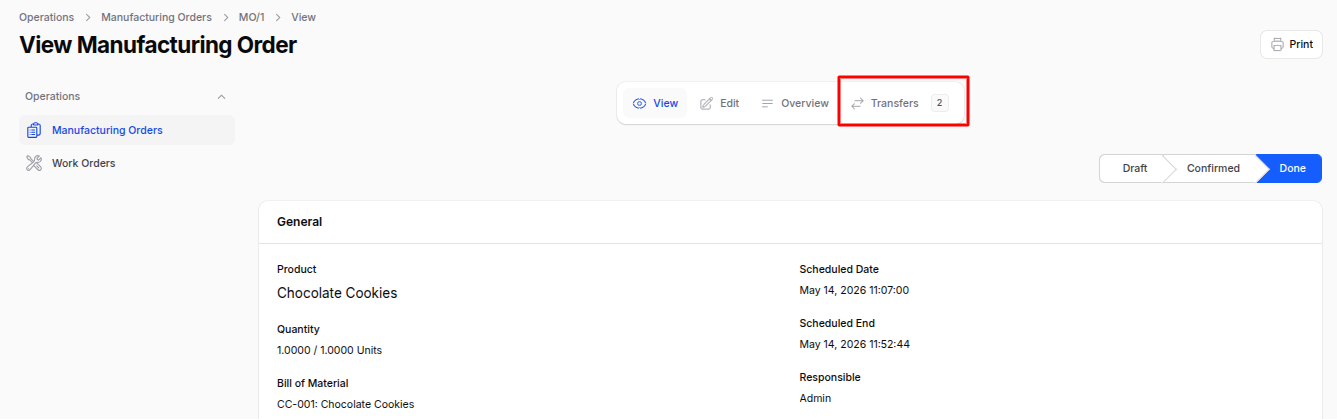Image resolution: width=1337 pixels, height=419 pixels.
Task: Click MO/1 in the breadcrumb
Action: [252, 17]
